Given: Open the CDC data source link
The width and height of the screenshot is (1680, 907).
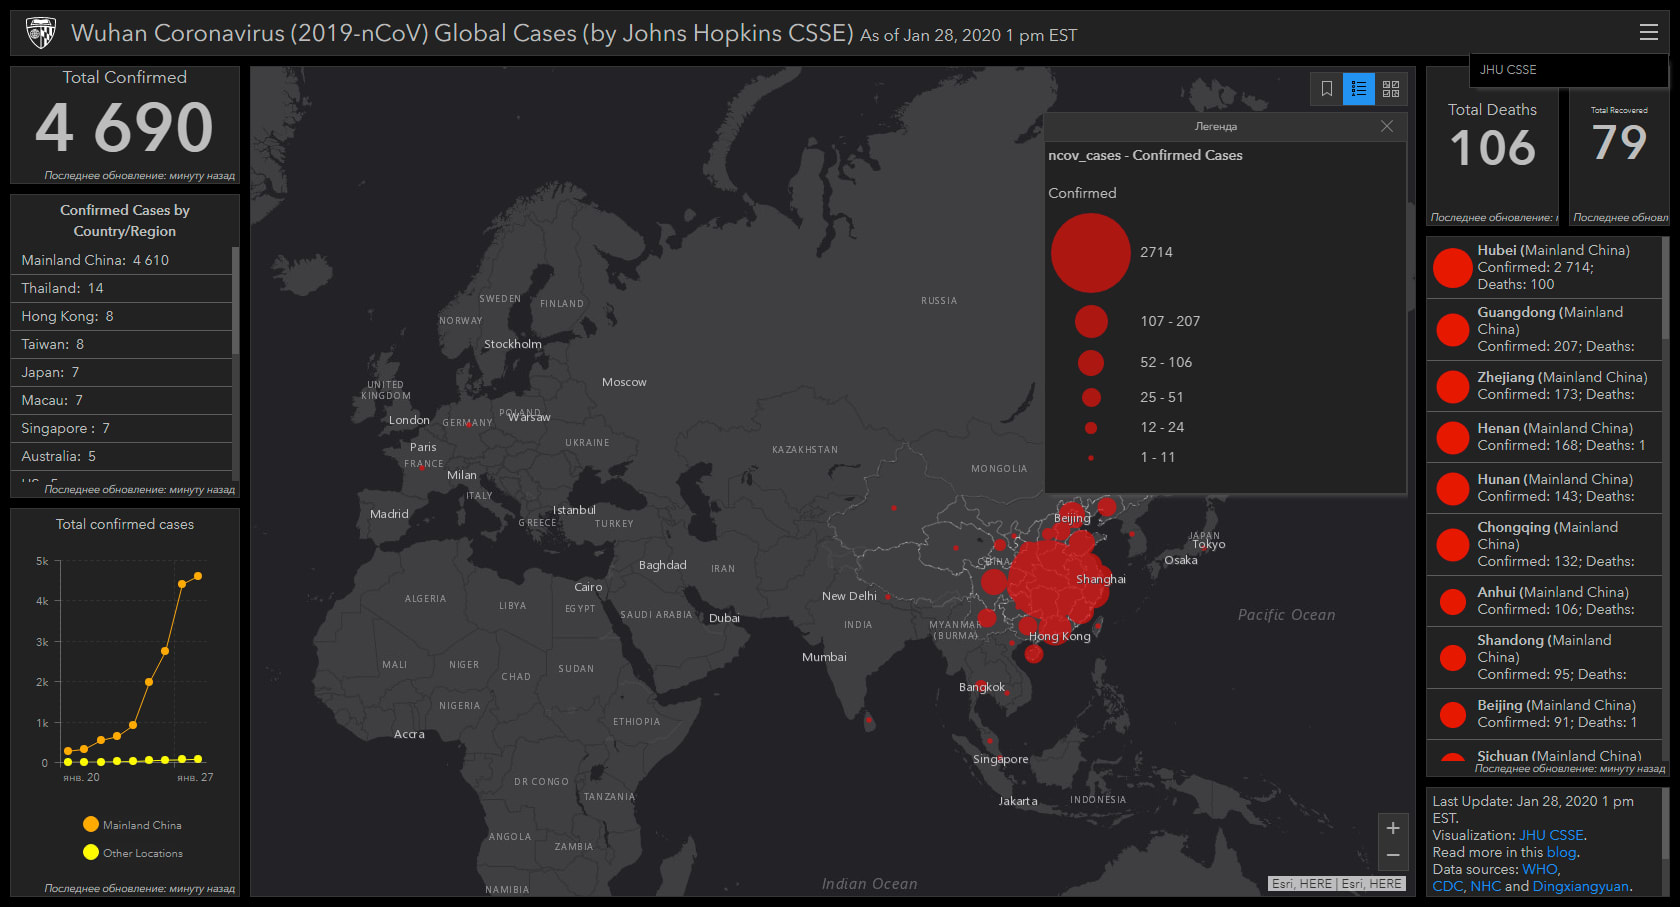Looking at the screenshot, I should [1447, 886].
